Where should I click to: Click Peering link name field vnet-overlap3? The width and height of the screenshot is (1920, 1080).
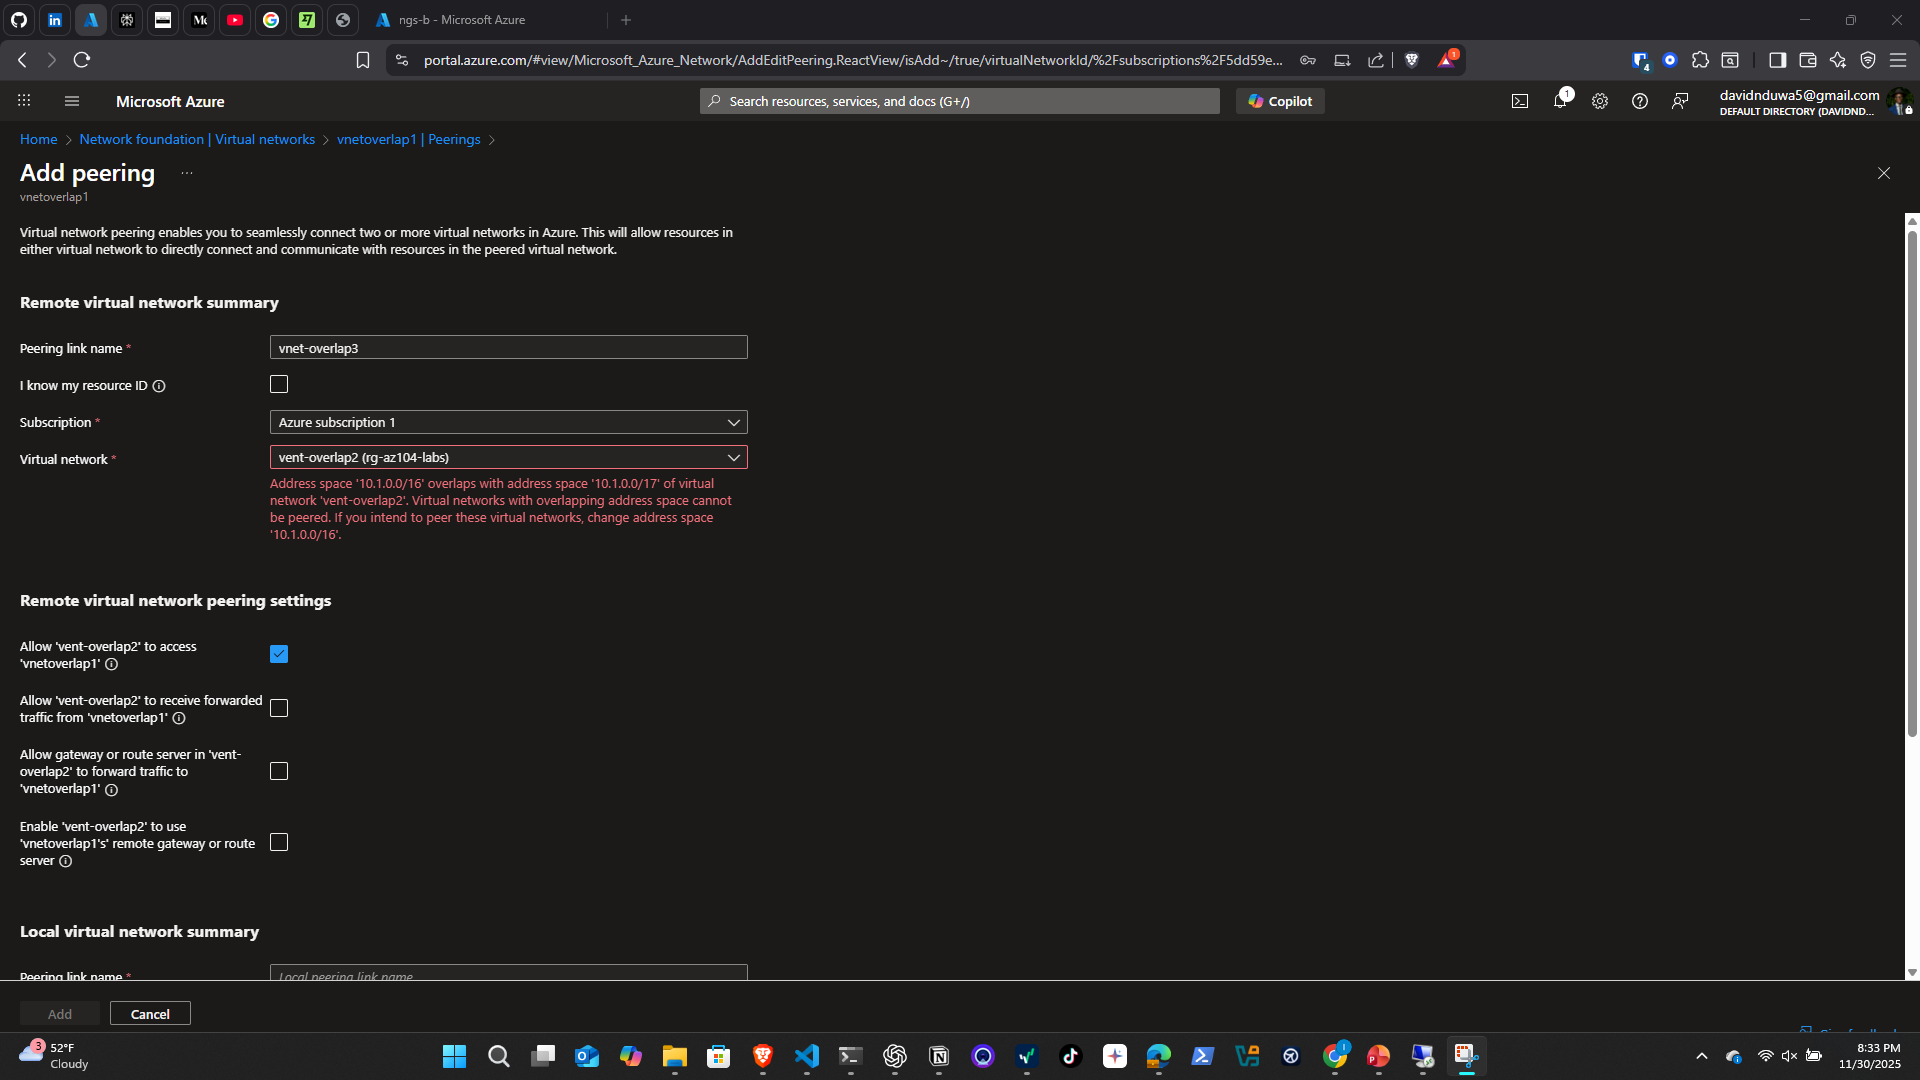[x=508, y=348]
